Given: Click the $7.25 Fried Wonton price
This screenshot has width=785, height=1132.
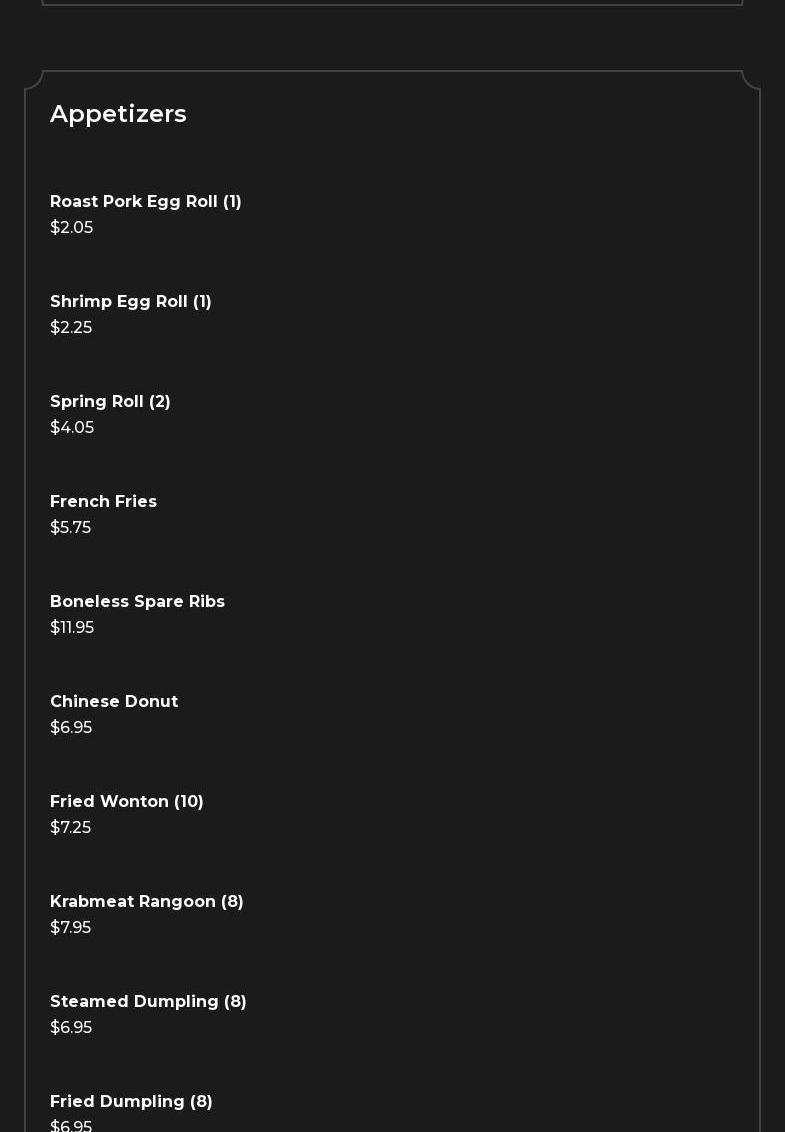Looking at the screenshot, I should [x=70, y=828].
